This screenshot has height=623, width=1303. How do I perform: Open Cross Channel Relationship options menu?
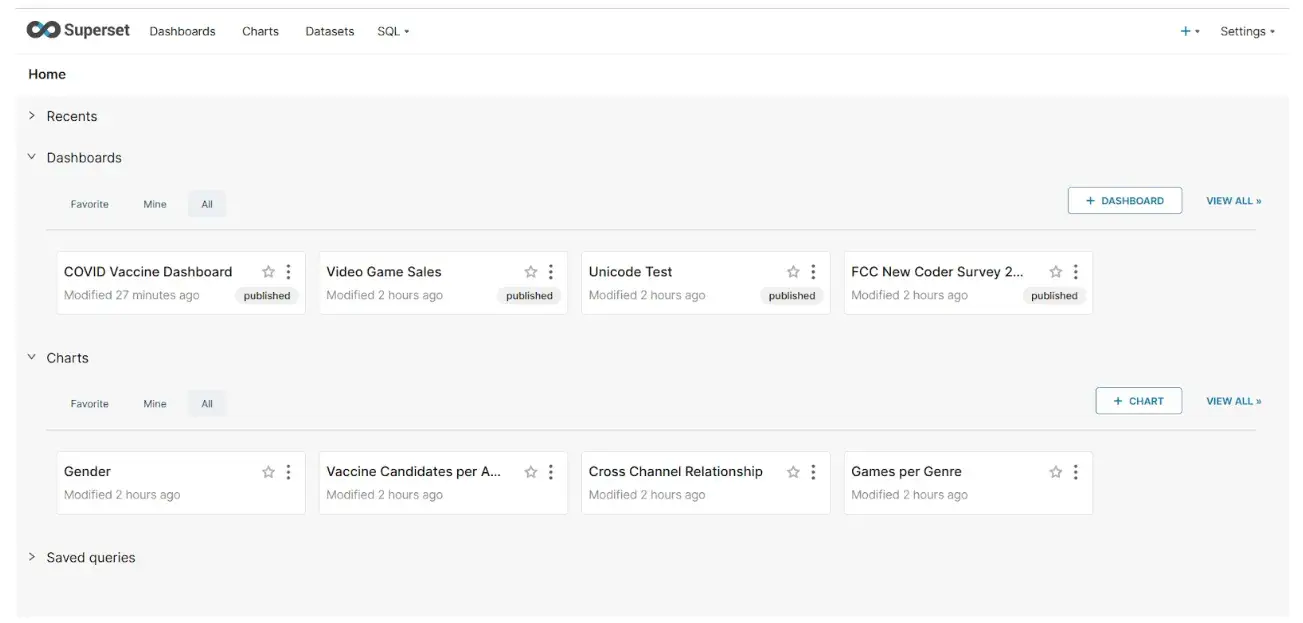[x=813, y=472]
